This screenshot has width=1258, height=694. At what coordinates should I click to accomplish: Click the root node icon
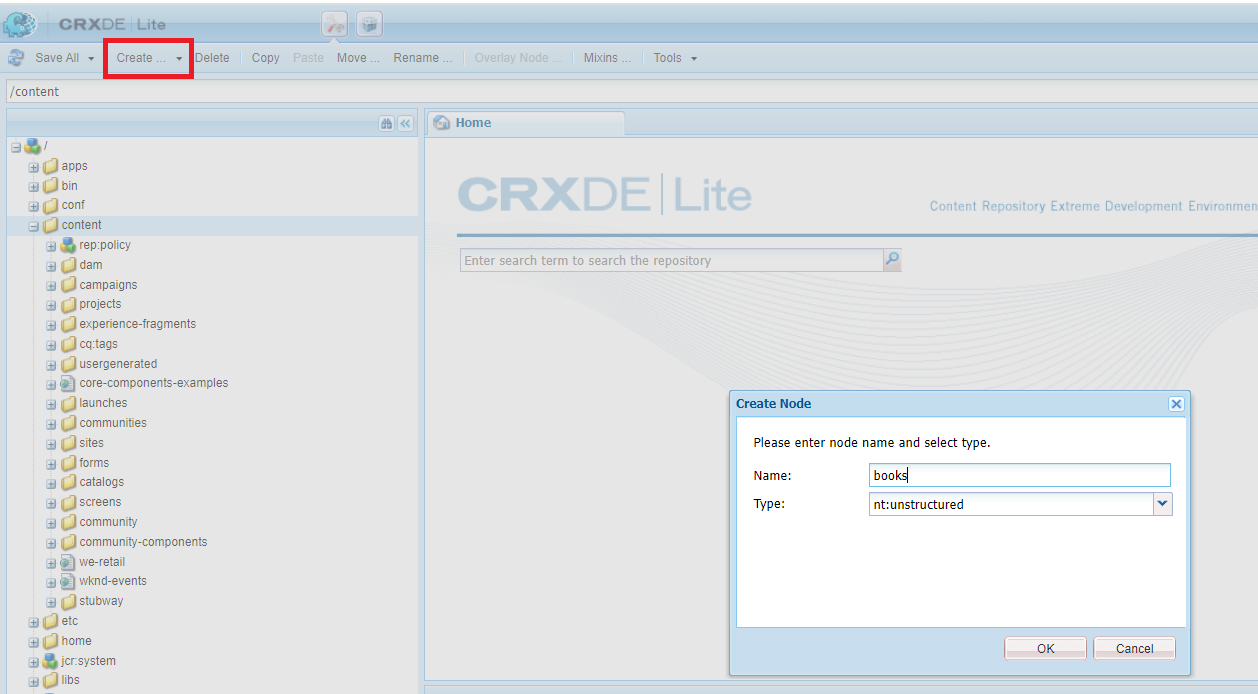(32, 146)
